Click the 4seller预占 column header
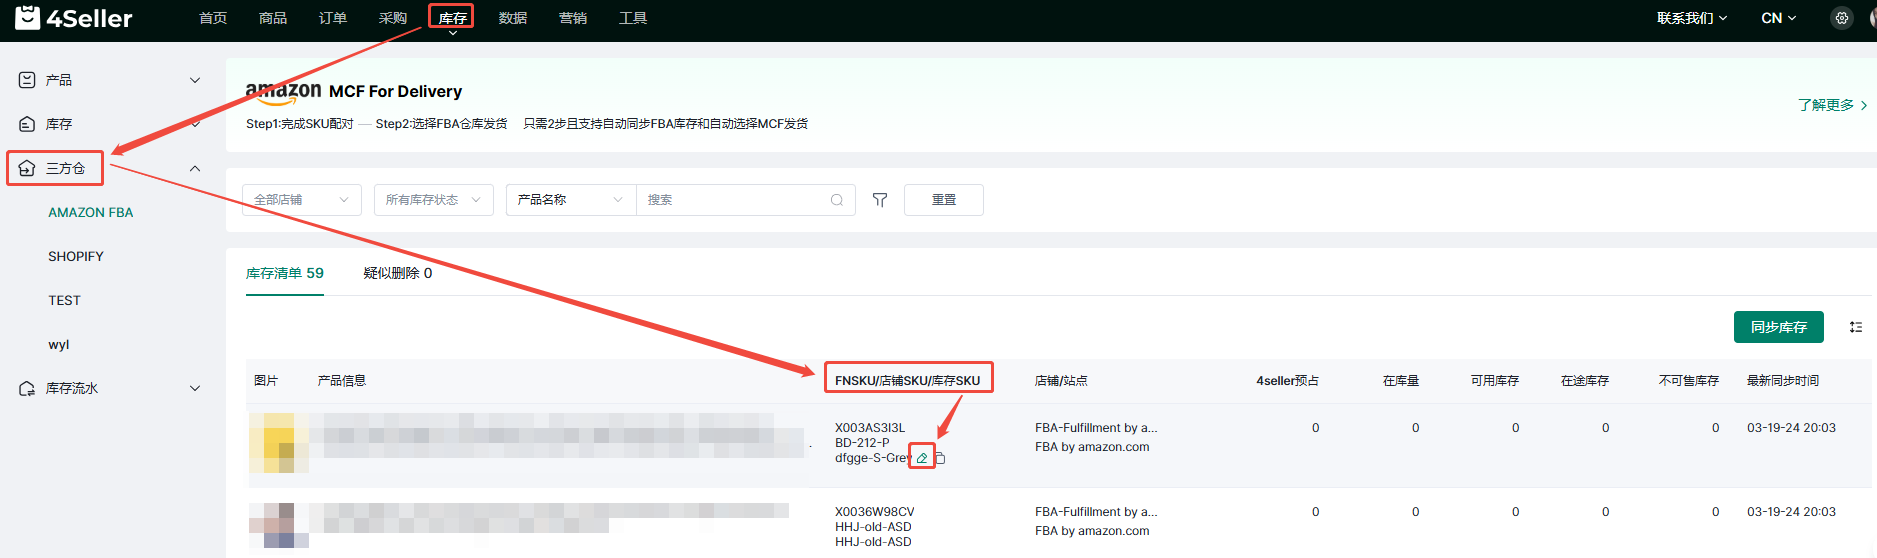 (1288, 381)
